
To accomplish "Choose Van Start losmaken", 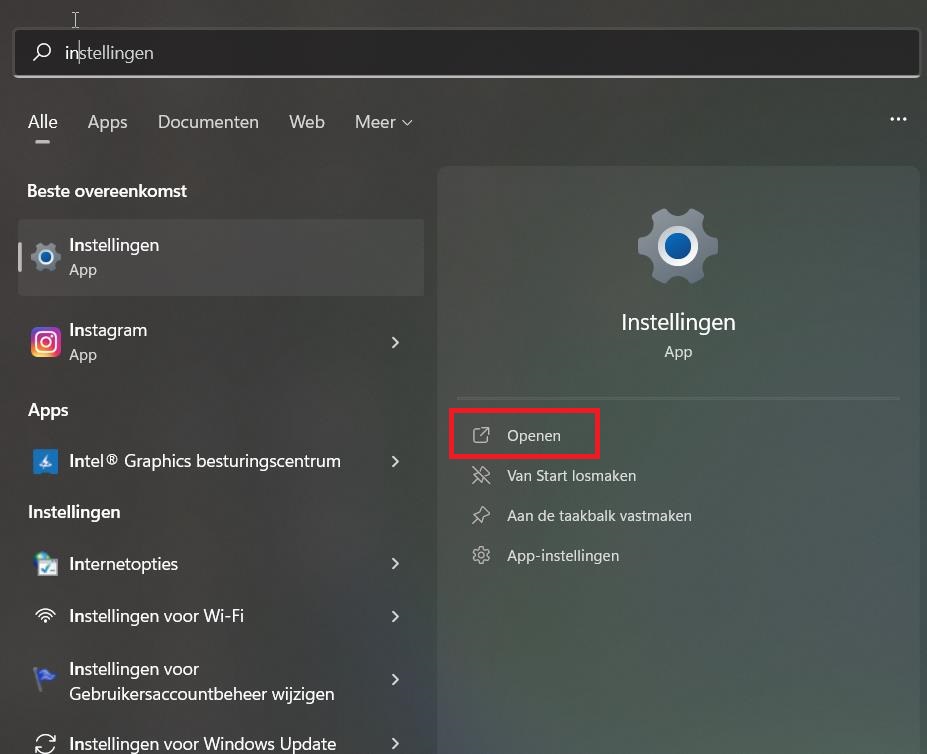I will [x=570, y=476].
